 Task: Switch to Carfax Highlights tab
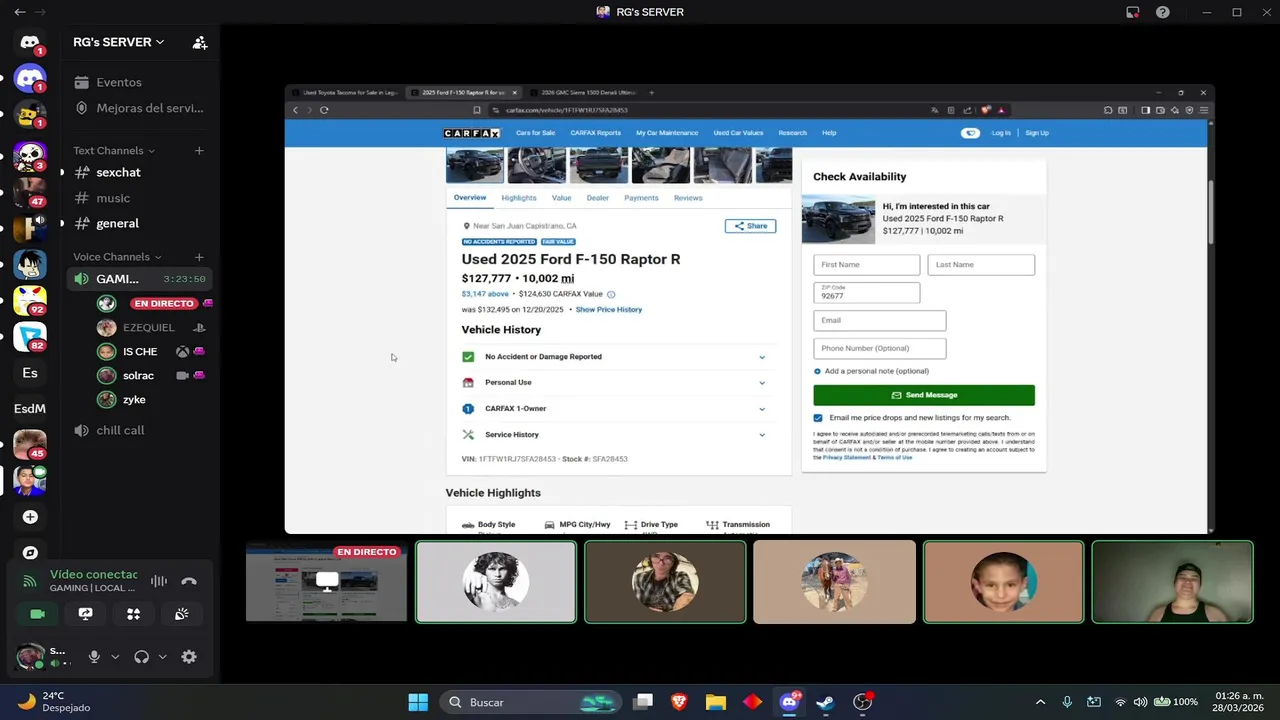pyautogui.click(x=519, y=198)
